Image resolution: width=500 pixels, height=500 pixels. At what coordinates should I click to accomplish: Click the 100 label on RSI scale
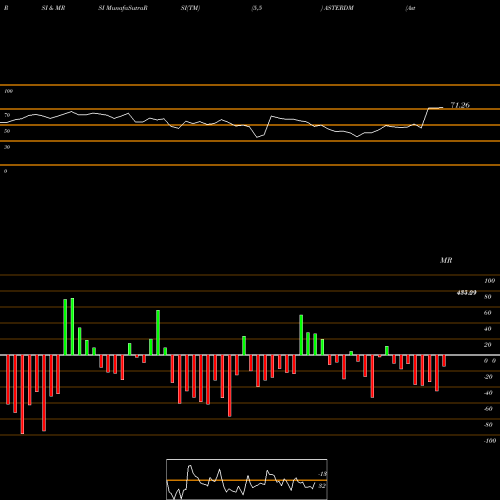click(x=8, y=91)
